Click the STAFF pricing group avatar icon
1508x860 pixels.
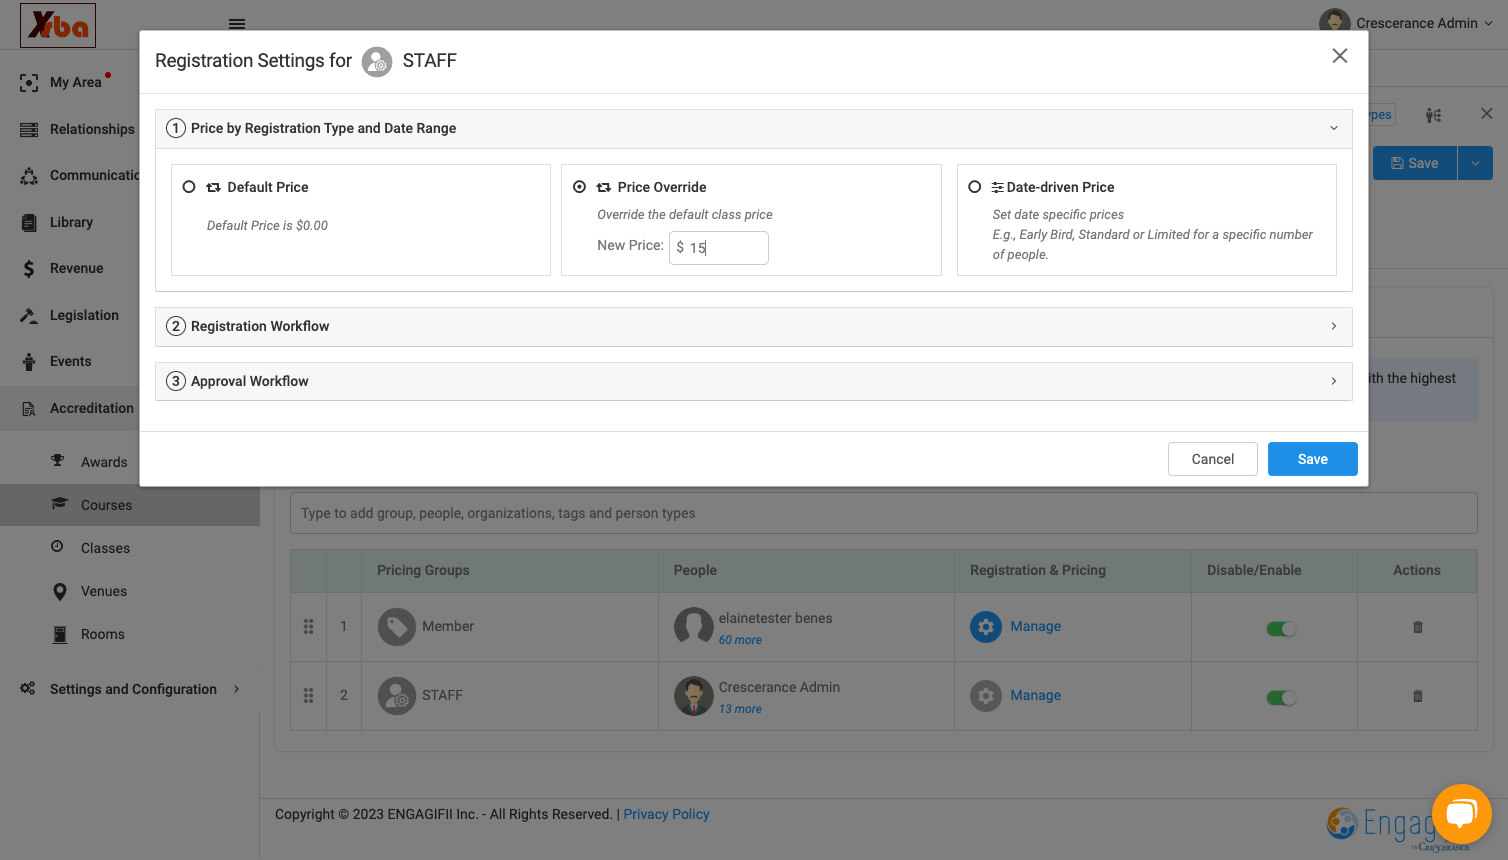point(397,696)
